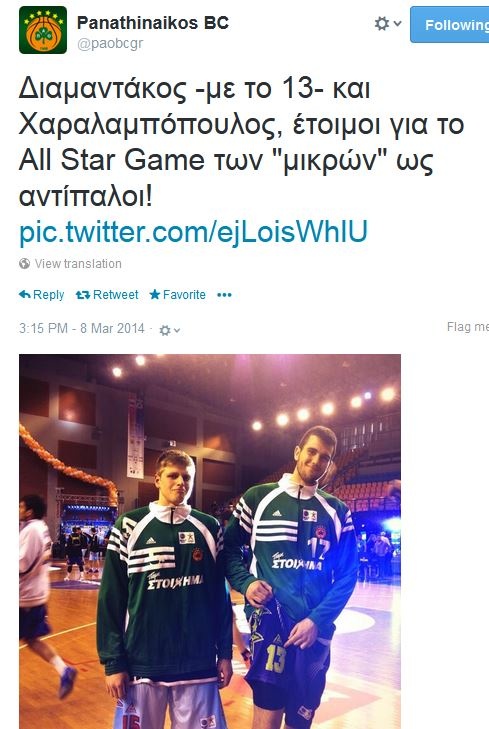Open the pic.twitter.com/ejLoisWhIU link
Screen dimensions: 489x729
[193, 232]
